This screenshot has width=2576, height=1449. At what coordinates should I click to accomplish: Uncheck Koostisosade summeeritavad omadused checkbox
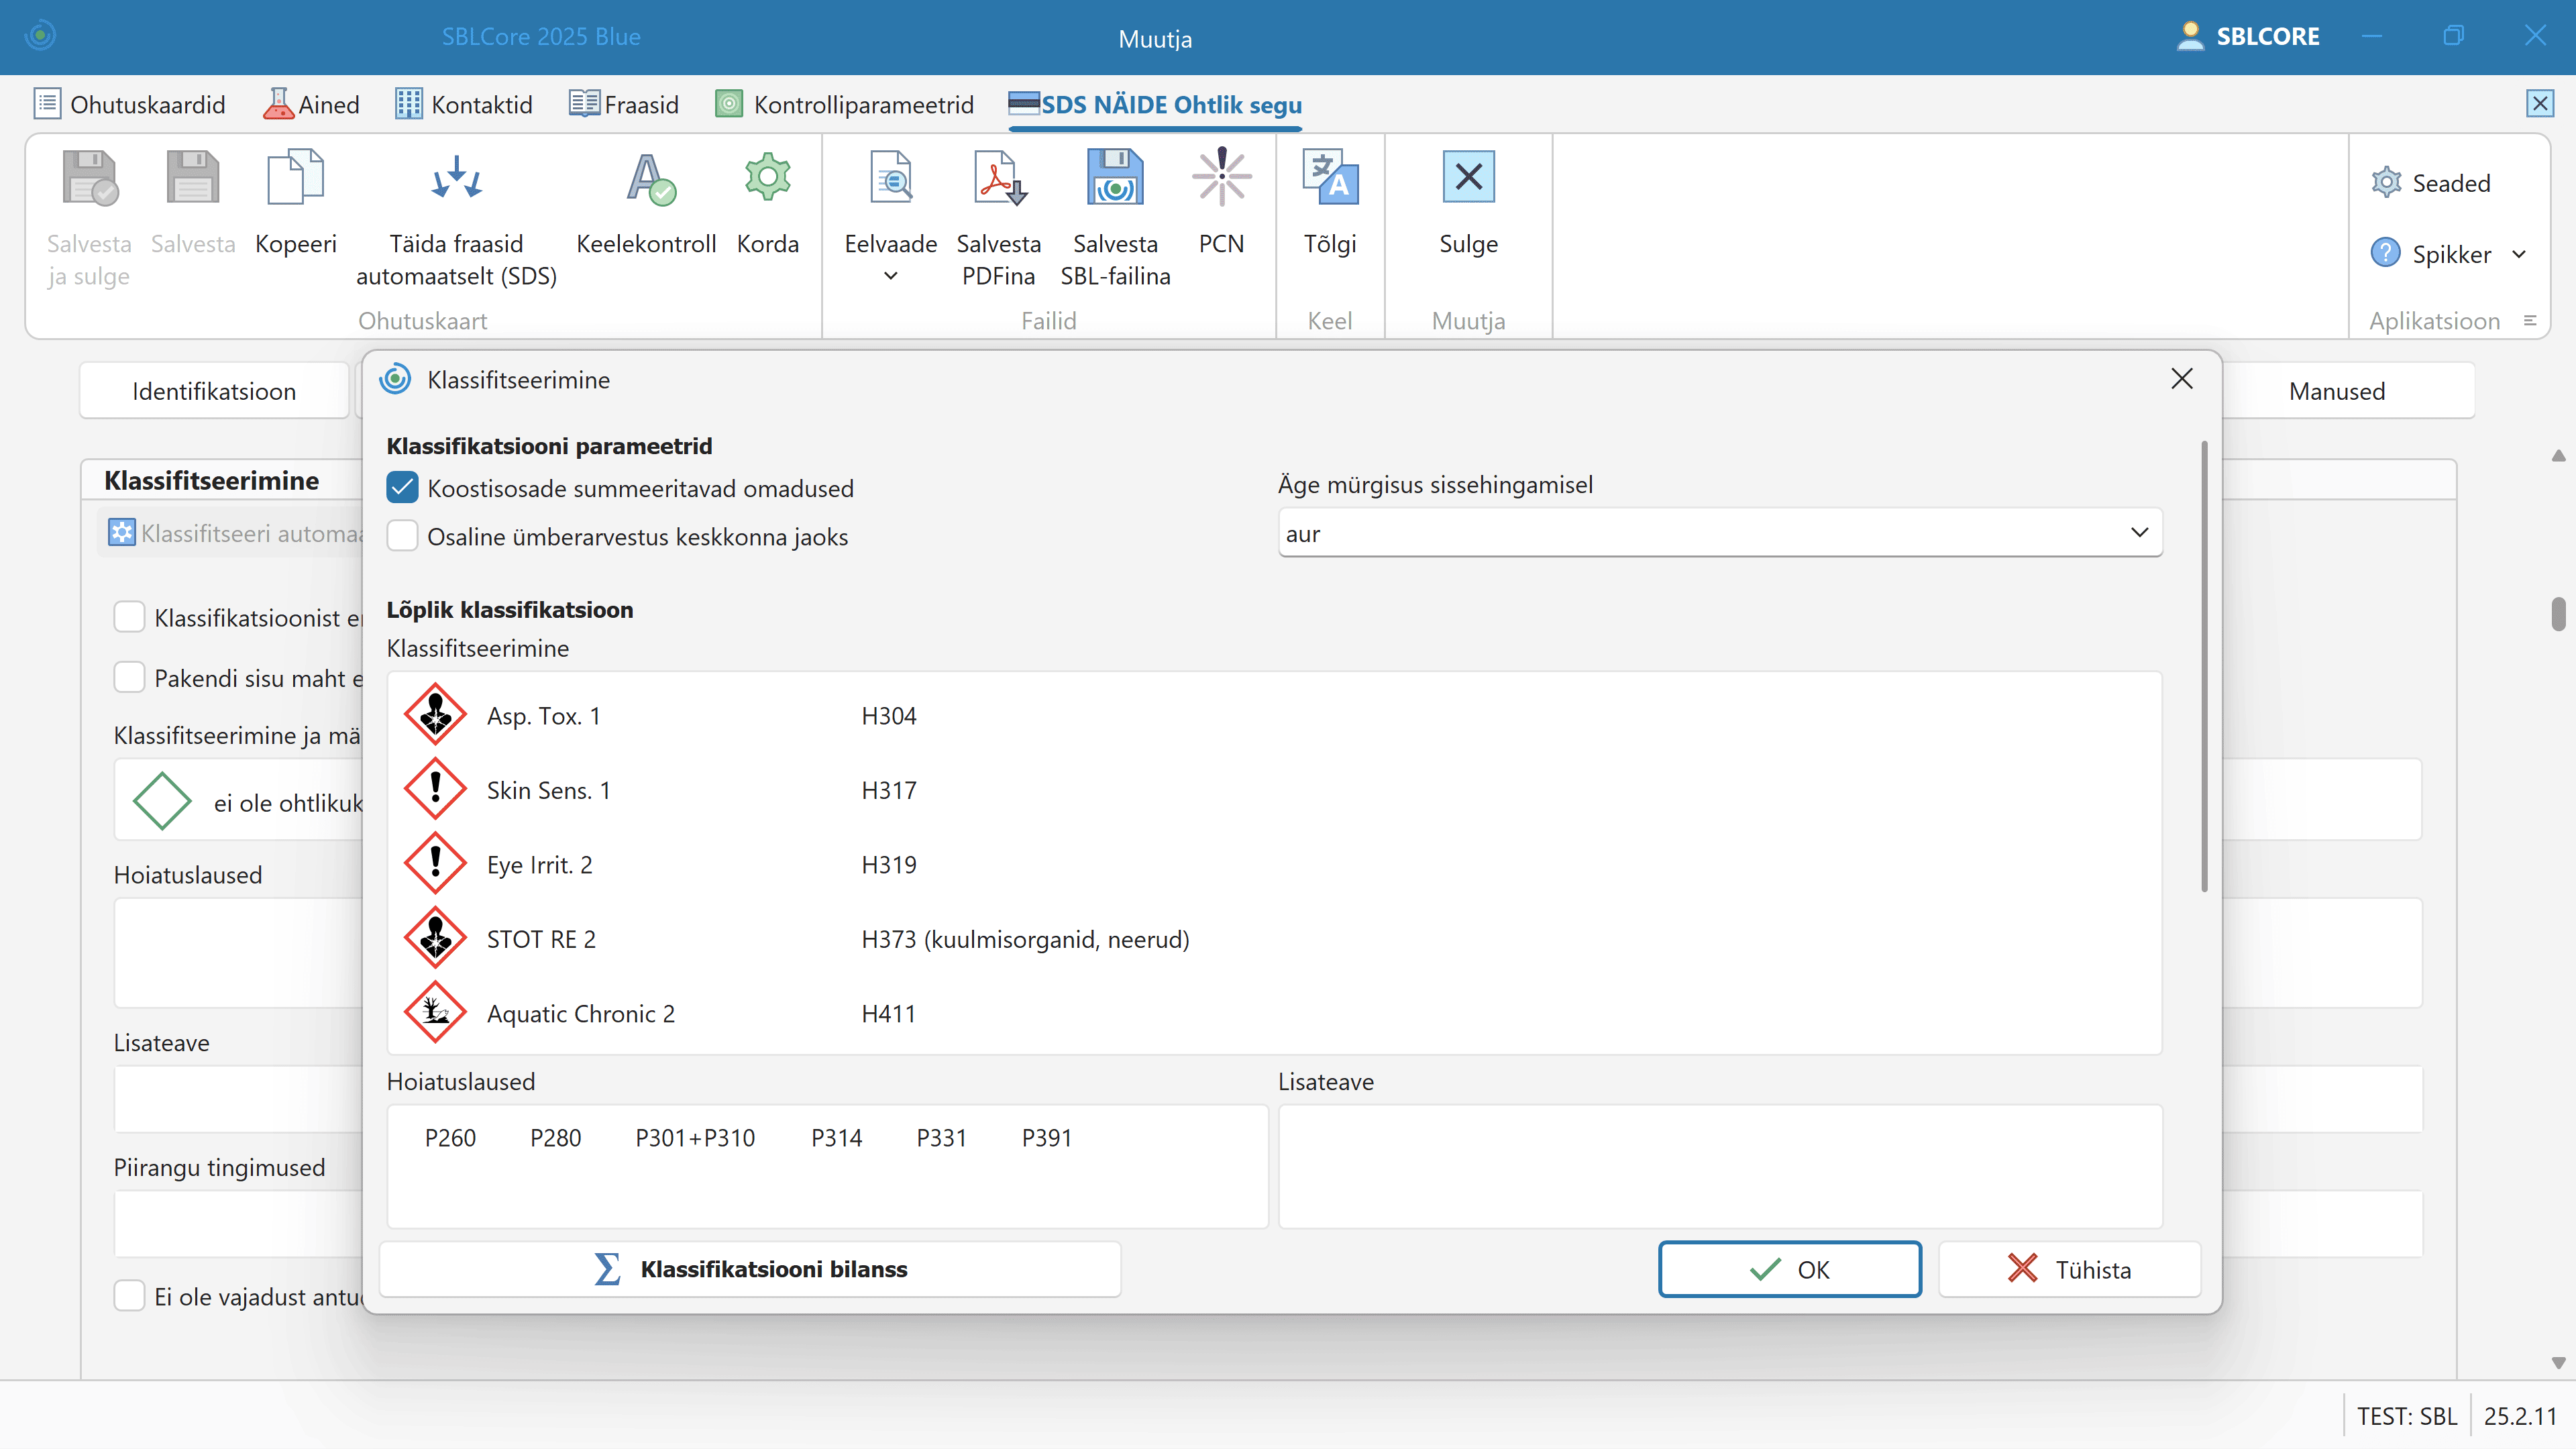(402, 488)
